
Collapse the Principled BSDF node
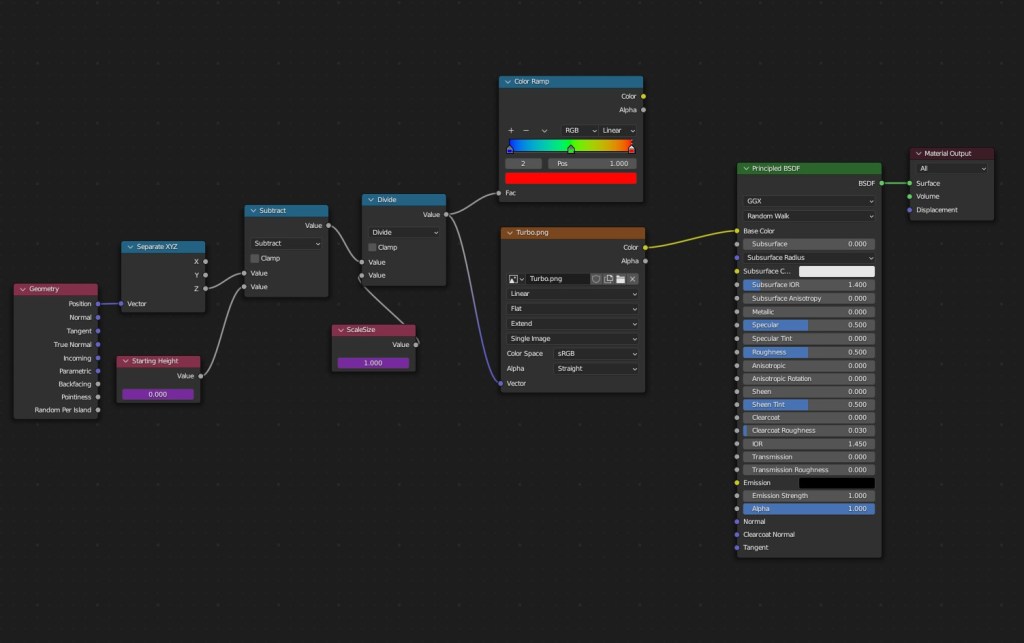(x=745, y=169)
